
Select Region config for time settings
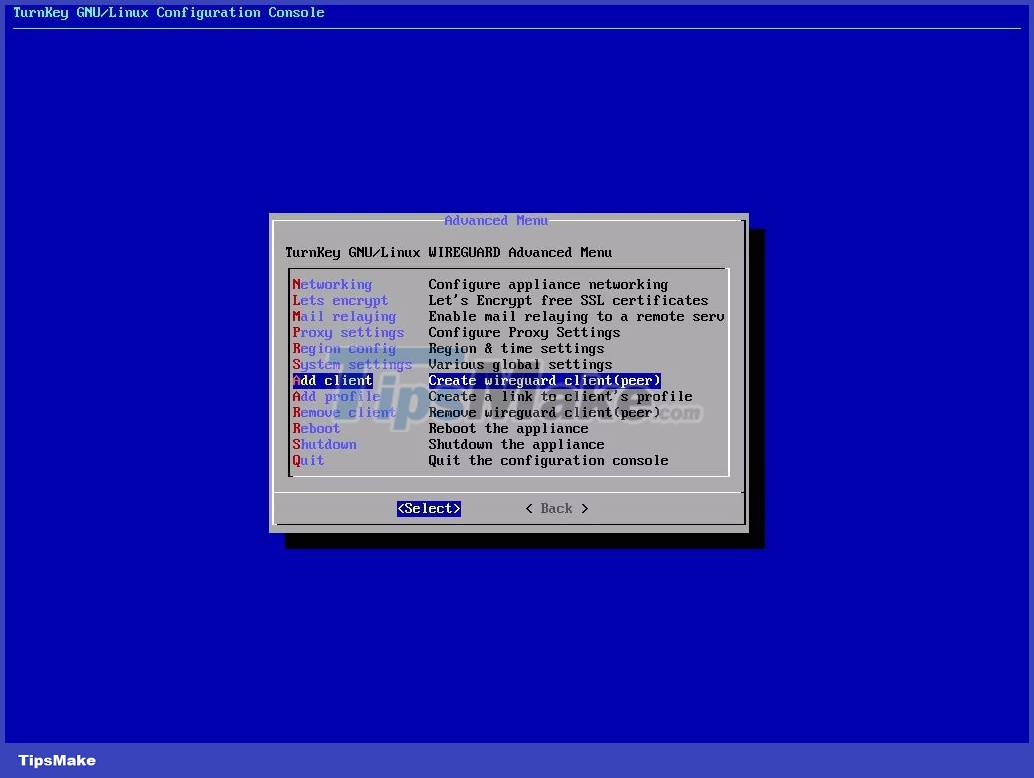point(344,348)
